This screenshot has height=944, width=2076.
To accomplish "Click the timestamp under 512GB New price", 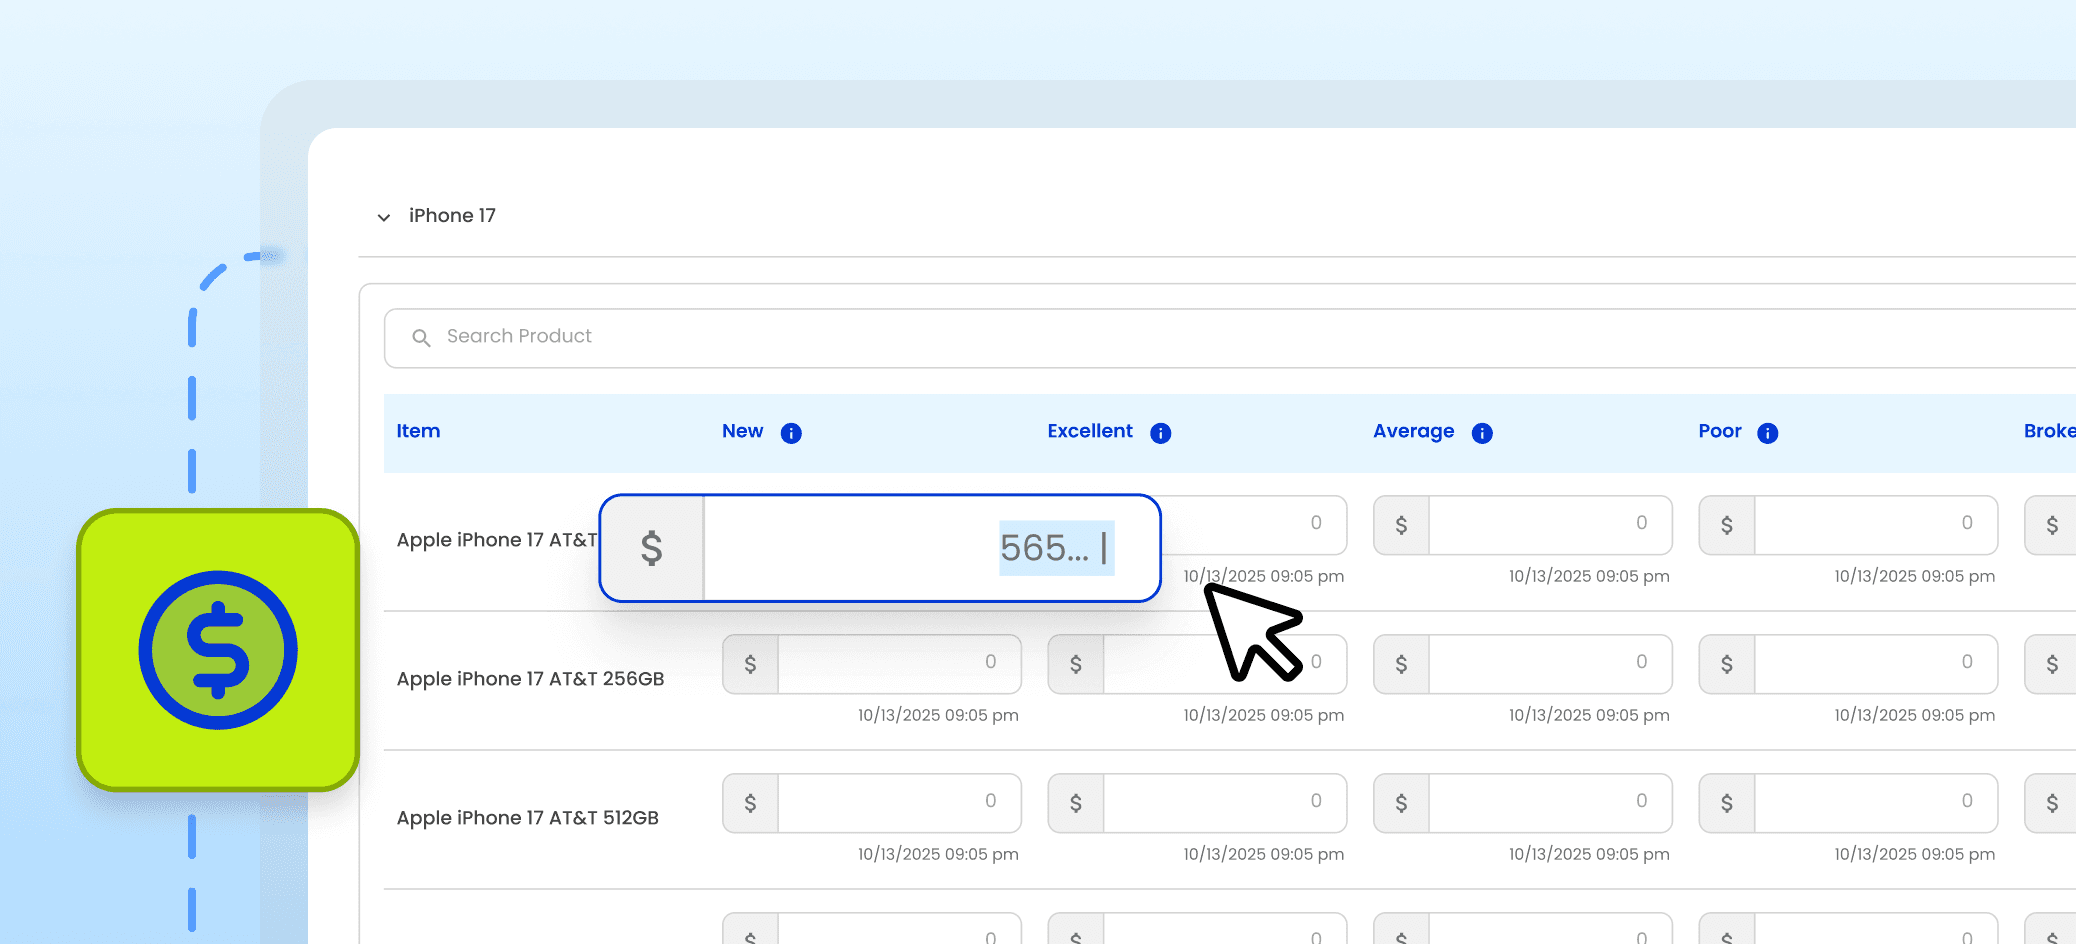I will click(938, 854).
